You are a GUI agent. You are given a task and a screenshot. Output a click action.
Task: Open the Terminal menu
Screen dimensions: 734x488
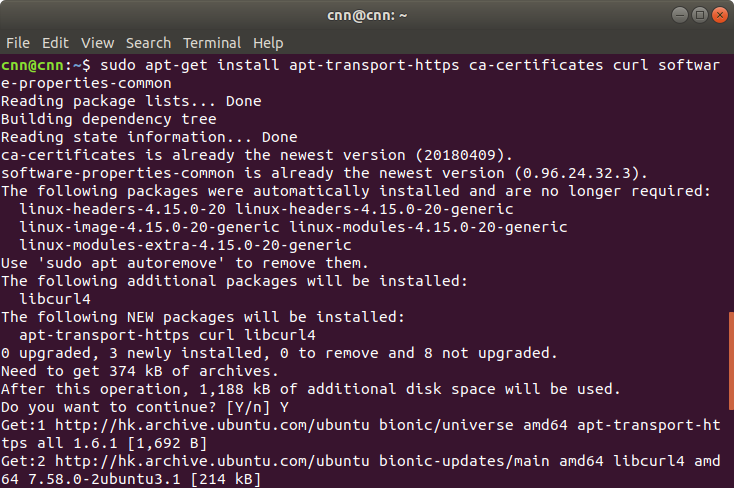pyautogui.click(x=212, y=43)
